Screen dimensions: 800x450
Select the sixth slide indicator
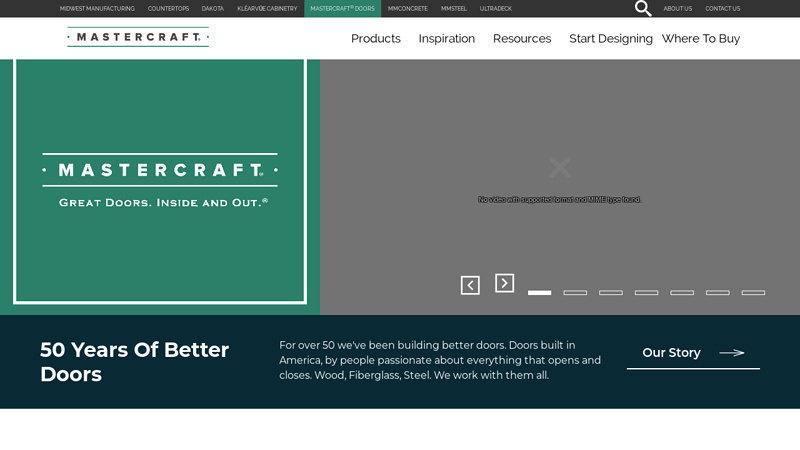coord(718,292)
